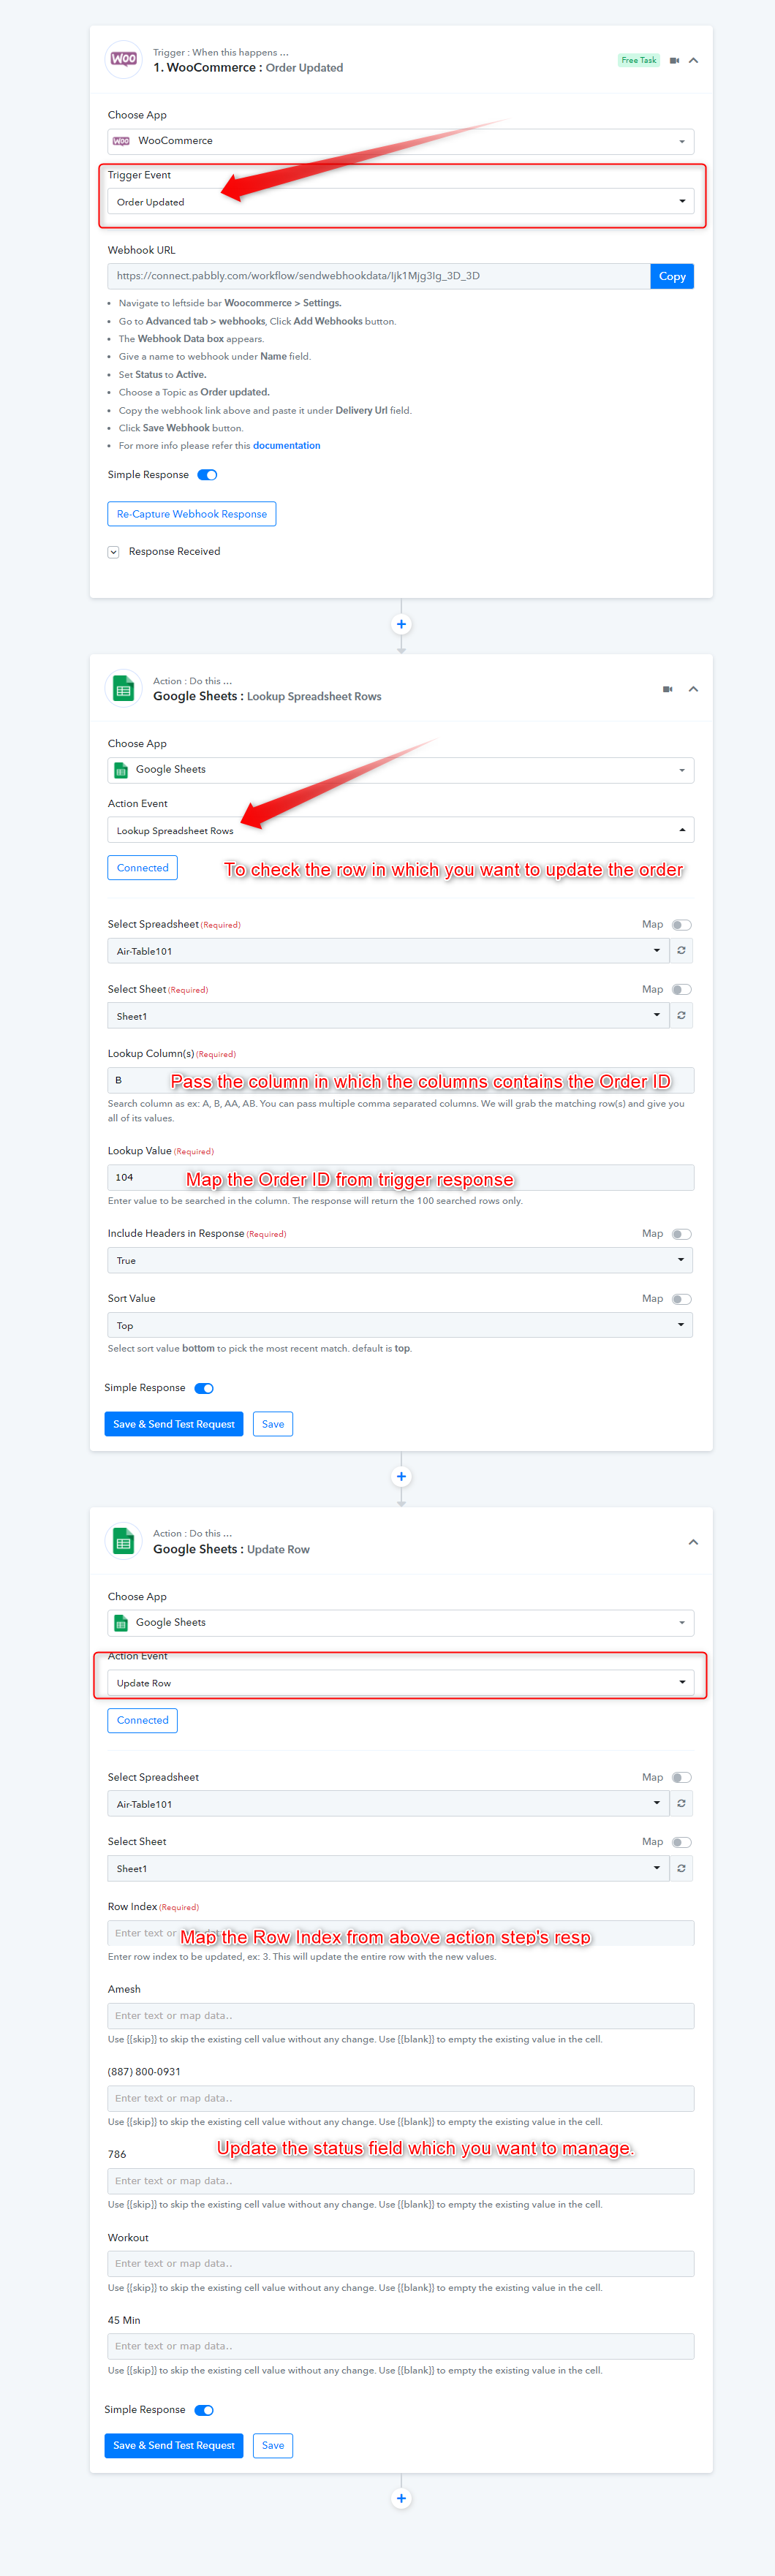Toggle Map for Select Spreadsheet in the Update Row step
775x2576 pixels.
coord(681,1778)
